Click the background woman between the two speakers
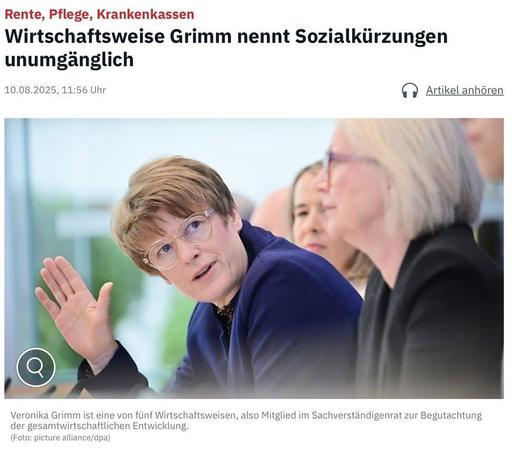 (x=312, y=217)
